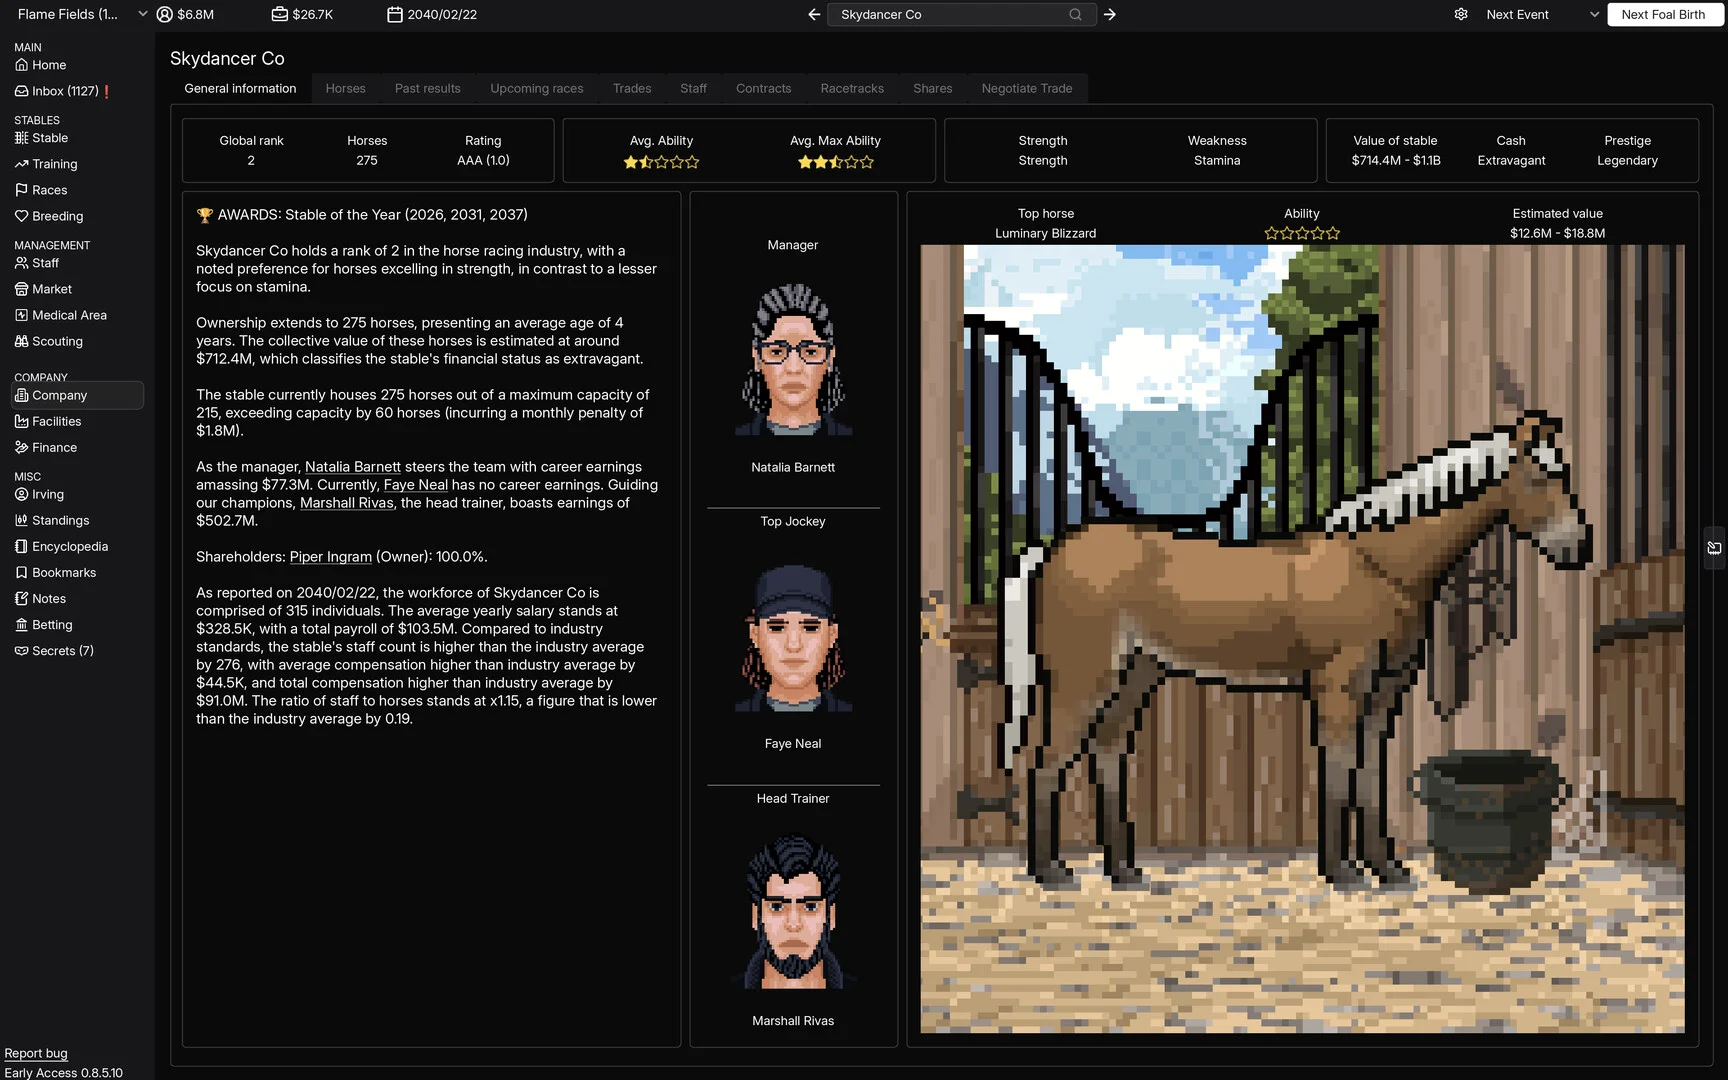This screenshot has width=1728, height=1080.
Task: Switch to the Horses tab
Action: pos(345,88)
